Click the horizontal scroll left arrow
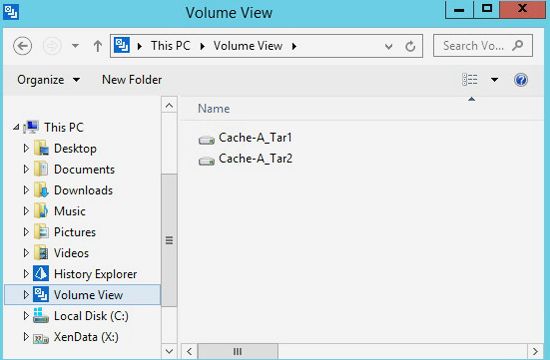Screen dimensions: 550x360 coord(189,351)
